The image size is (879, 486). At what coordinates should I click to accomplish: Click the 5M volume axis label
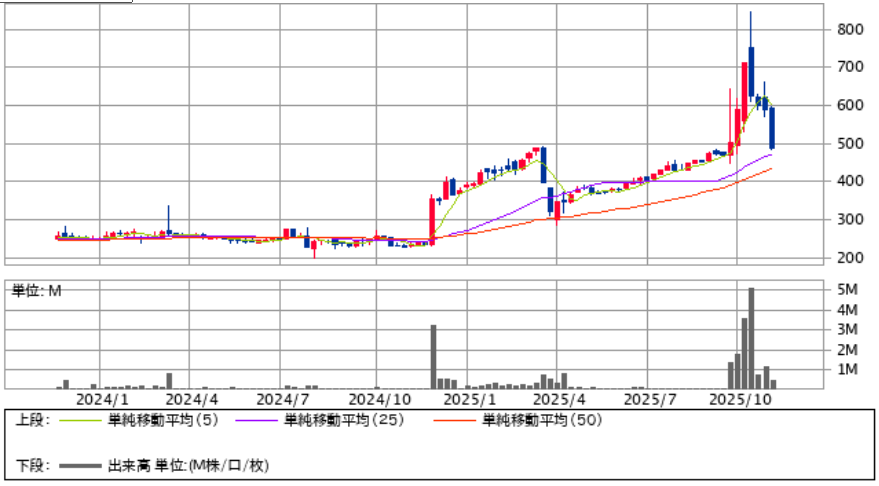coord(847,290)
